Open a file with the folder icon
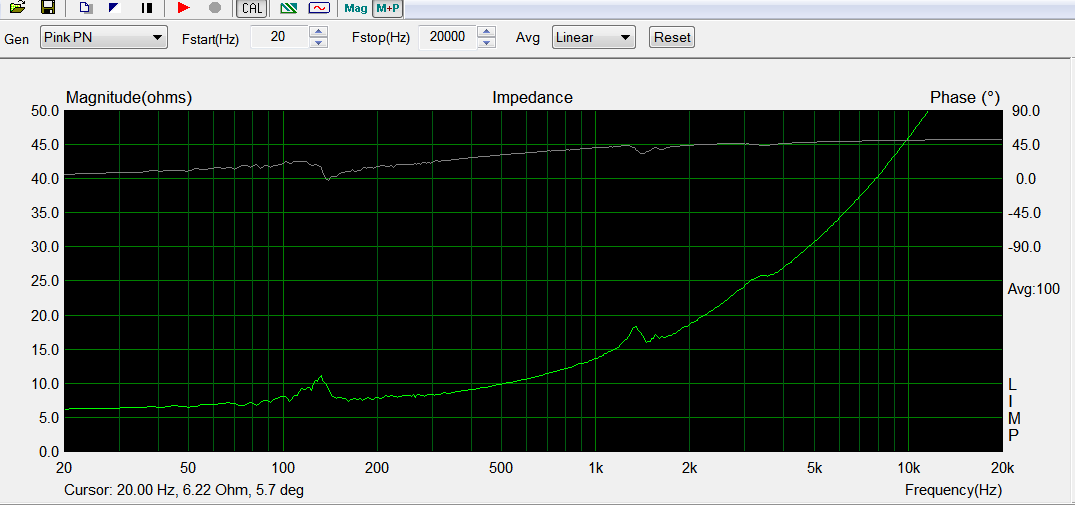This screenshot has width=1075, height=506. (x=18, y=8)
